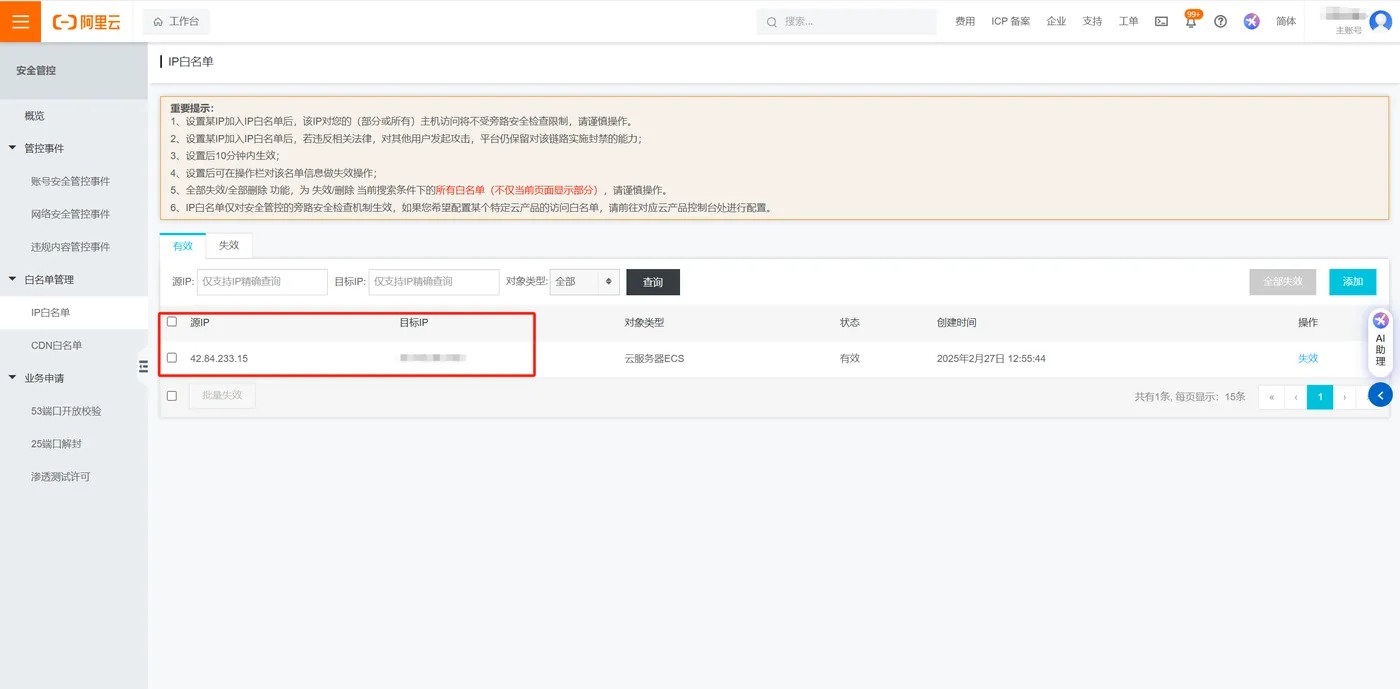Check the row for 42.84.233.15
1400x689 pixels.
(x=172, y=358)
